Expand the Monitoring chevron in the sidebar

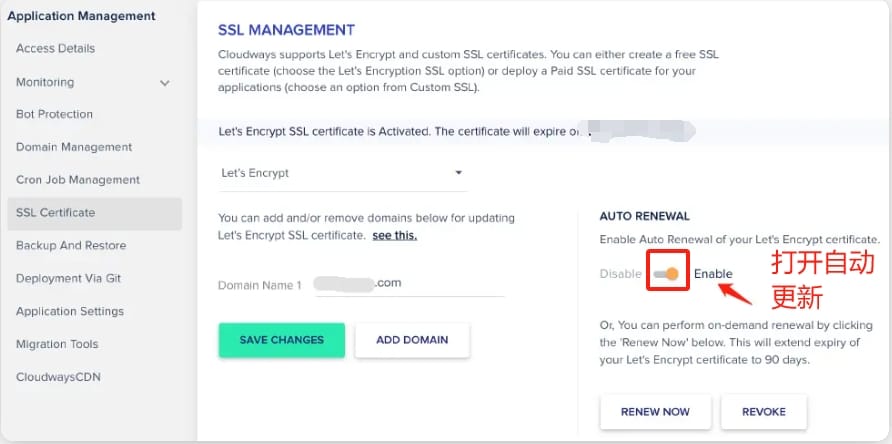tap(164, 83)
